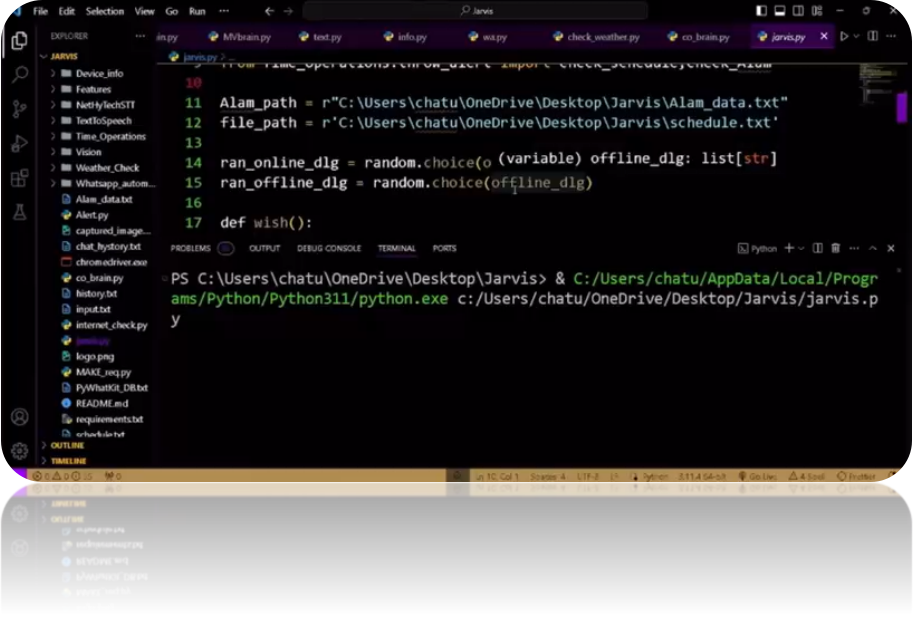Viewport: 914px width, 633px height.
Task: Kill terminal using the trash icon
Action: (x=835, y=248)
